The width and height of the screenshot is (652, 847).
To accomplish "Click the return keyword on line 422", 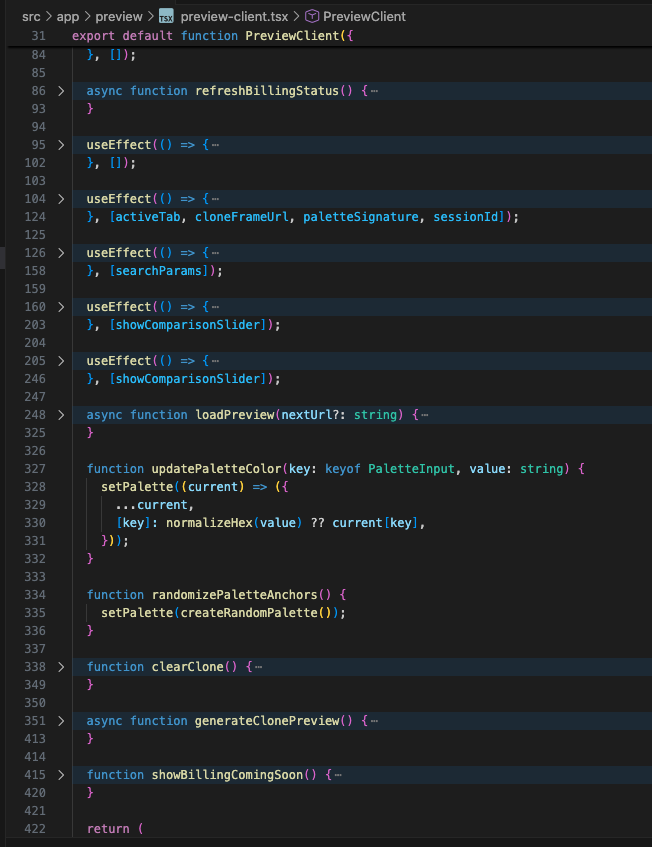I will [x=109, y=829].
